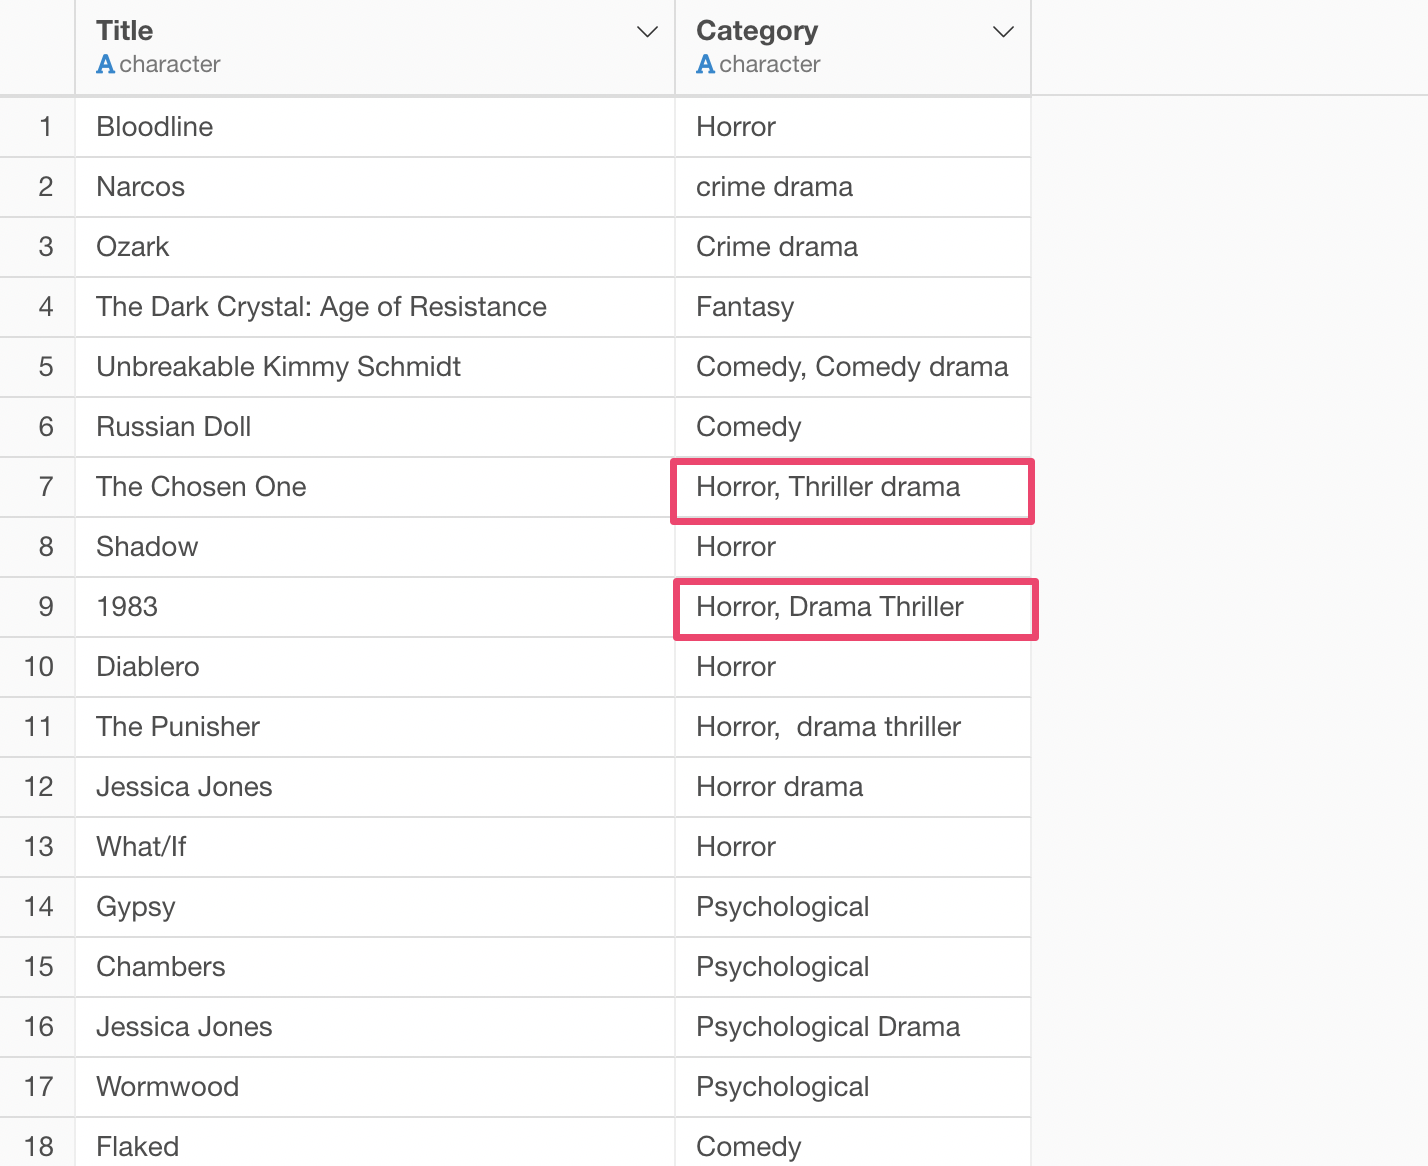Select the Chambers title cell

pyautogui.click(x=375, y=967)
